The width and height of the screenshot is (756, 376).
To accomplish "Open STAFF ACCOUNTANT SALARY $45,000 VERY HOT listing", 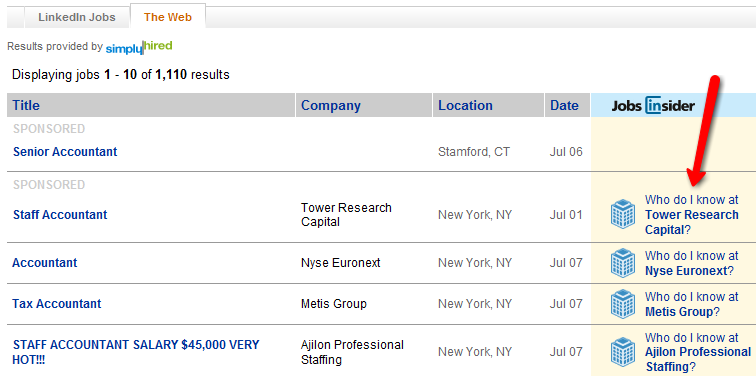I will [136, 352].
